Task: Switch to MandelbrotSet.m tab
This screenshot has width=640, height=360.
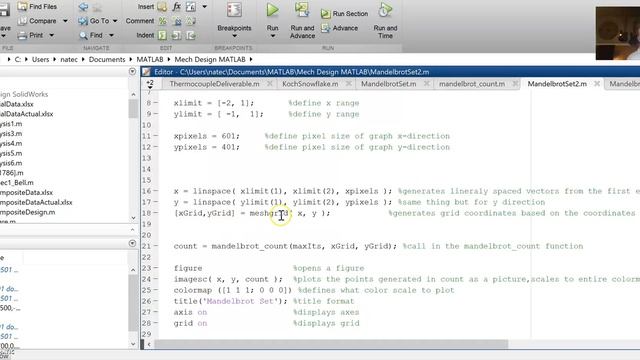Action: (x=389, y=84)
